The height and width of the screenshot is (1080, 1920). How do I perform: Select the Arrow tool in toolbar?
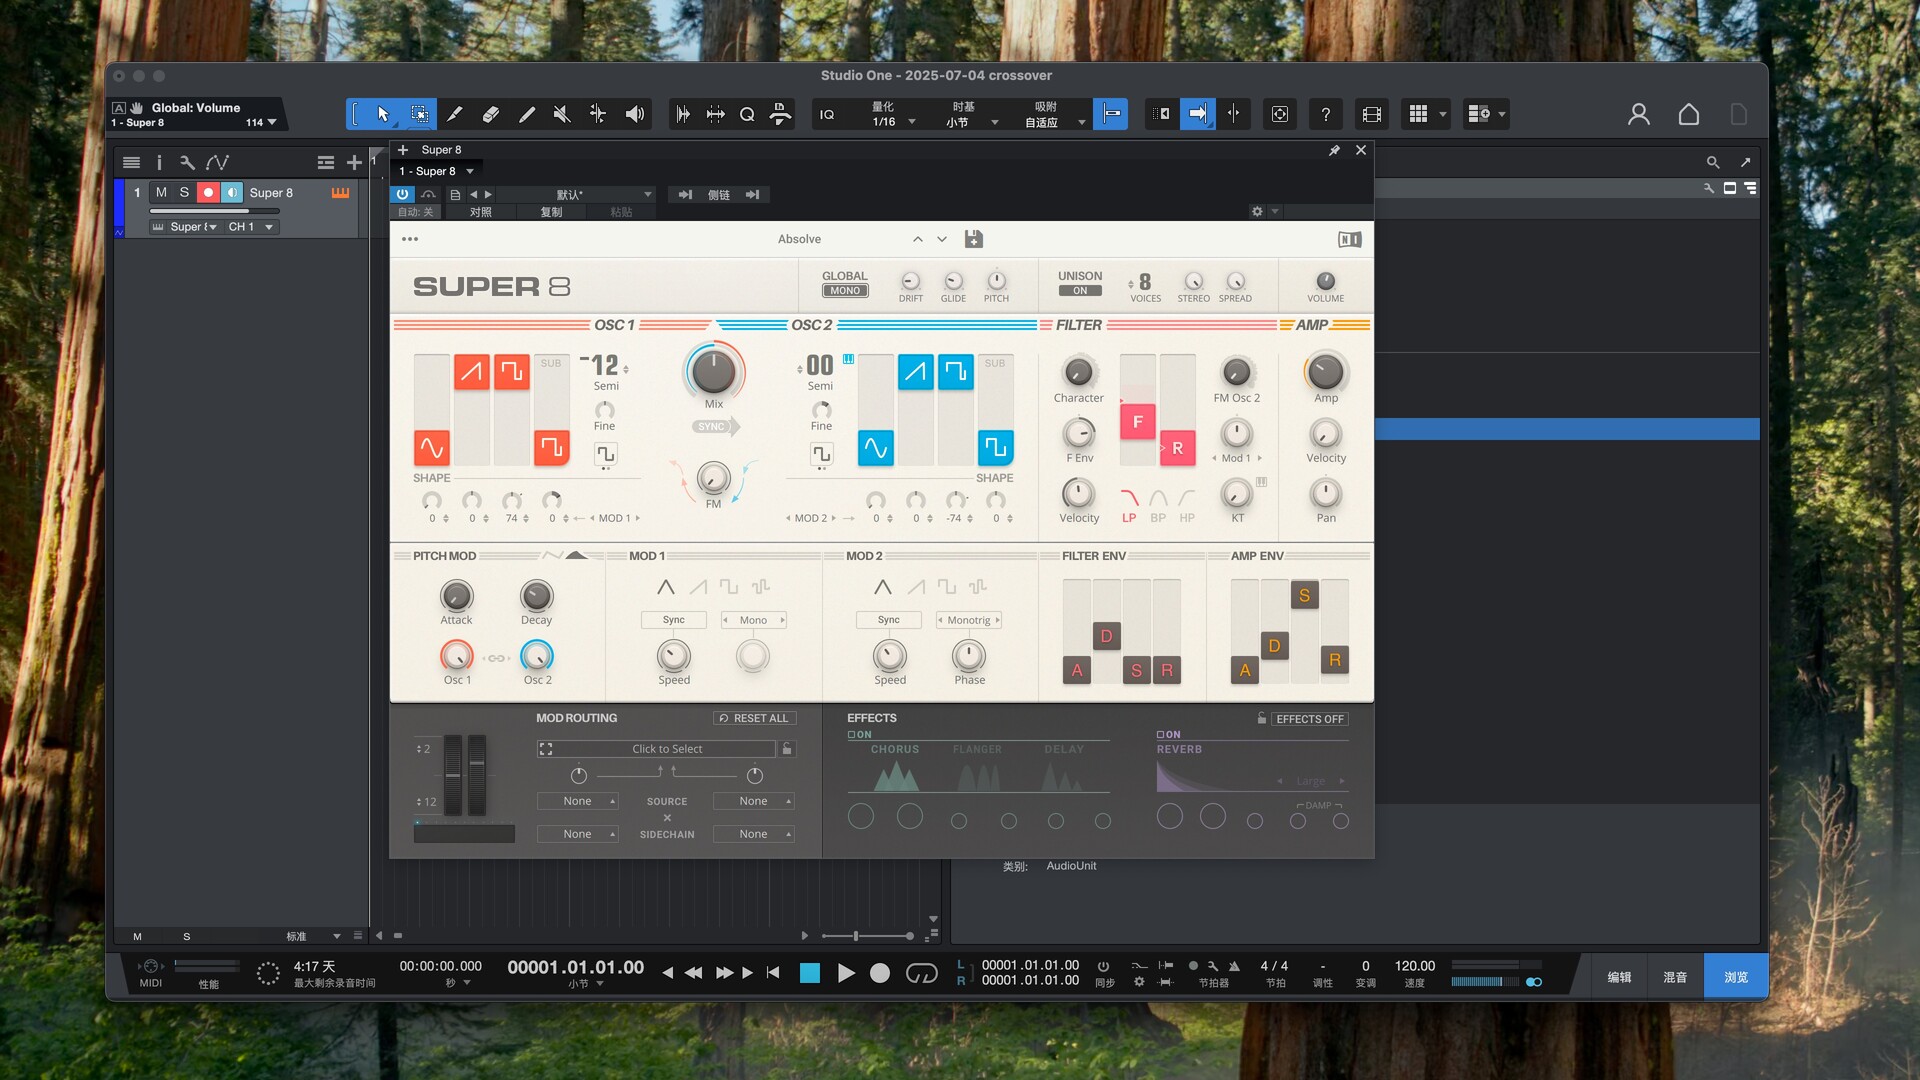pos(383,114)
